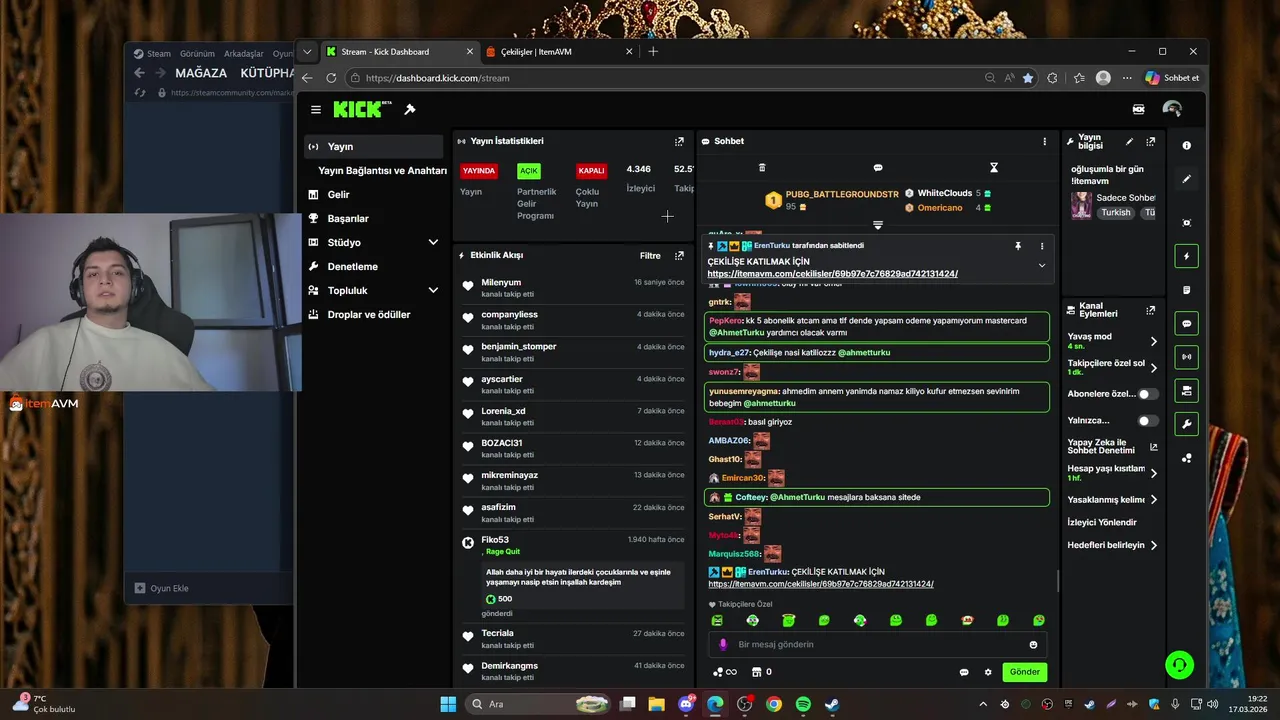The width and height of the screenshot is (1280, 720).
Task: Click Oyun Ekle in Steam window
Action: click(x=162, y=588)
